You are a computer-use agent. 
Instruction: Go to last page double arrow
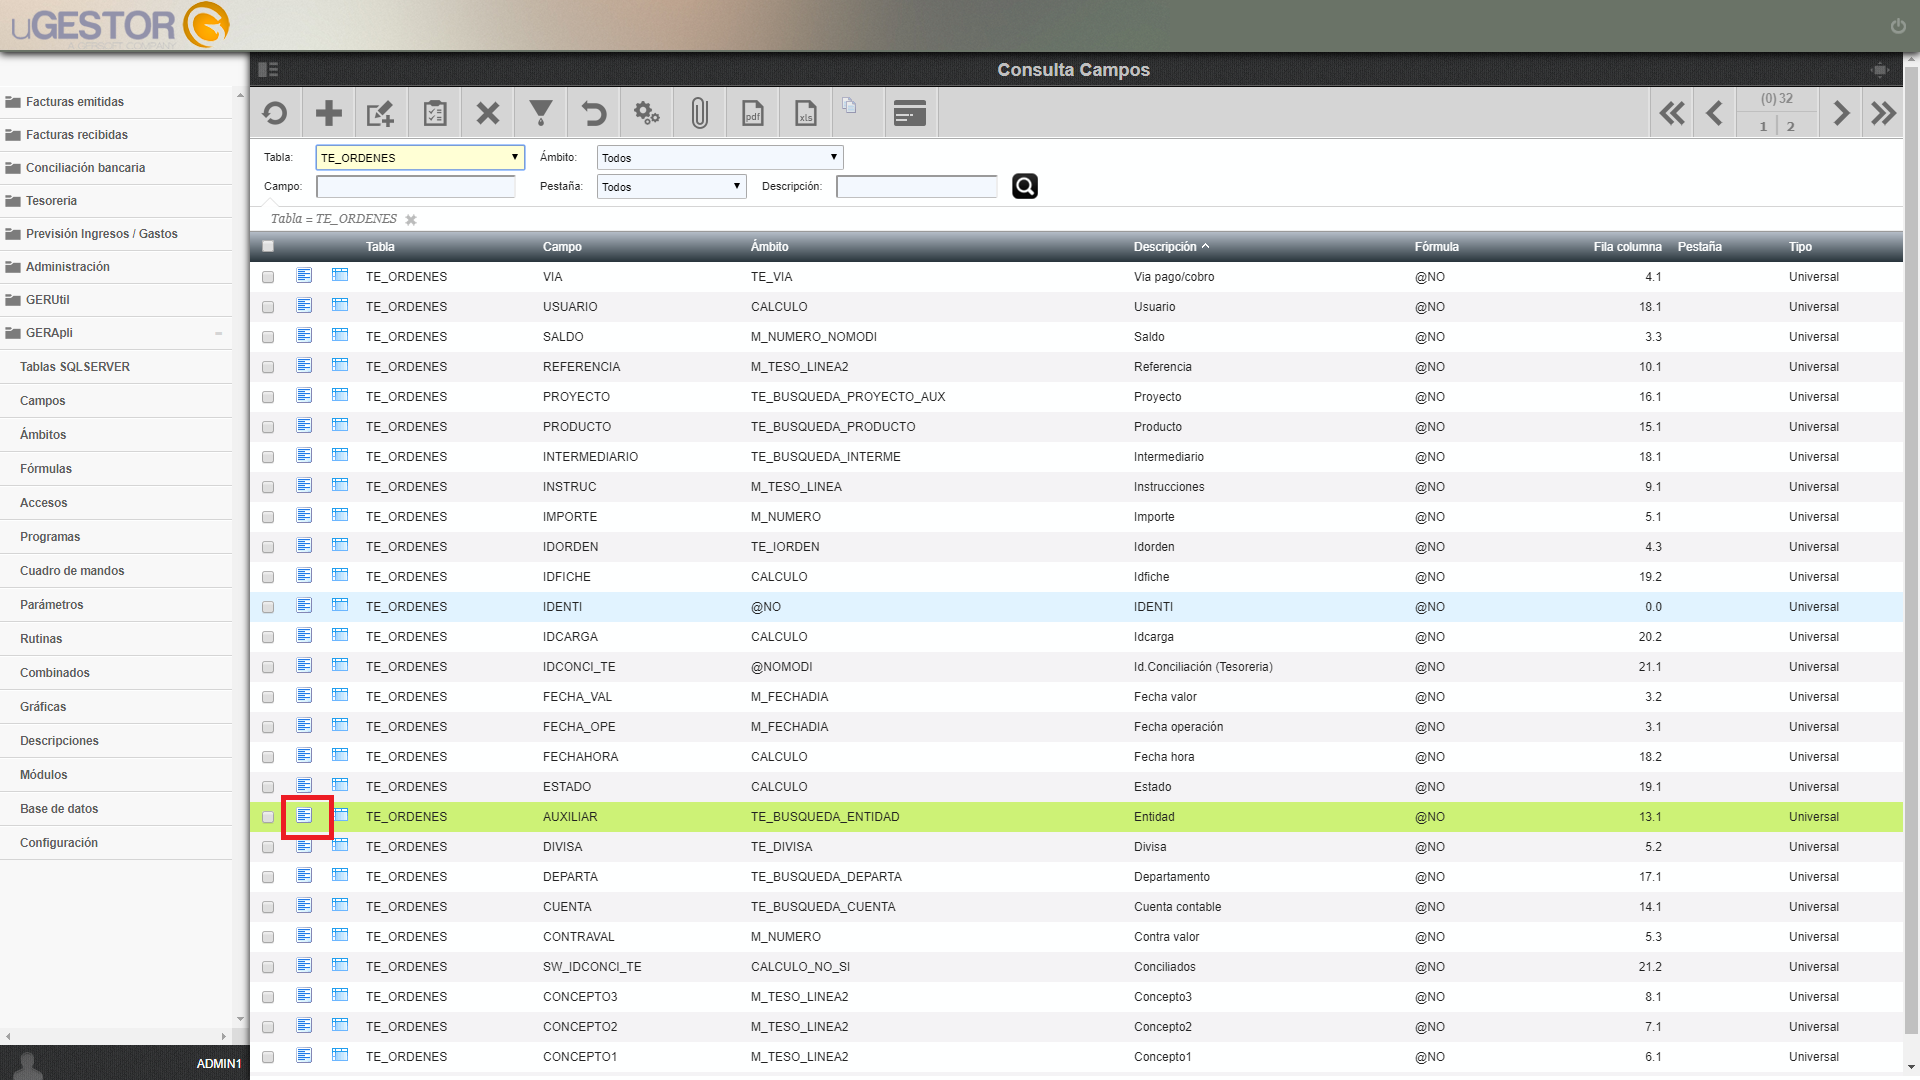coord(1884,113)
